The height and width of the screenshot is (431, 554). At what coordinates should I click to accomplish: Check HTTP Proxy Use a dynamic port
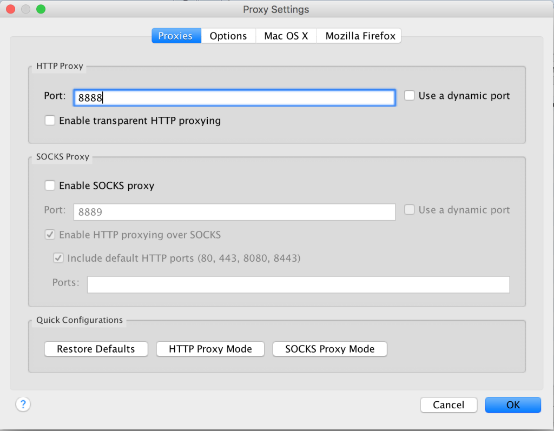(x=409, y=95)
